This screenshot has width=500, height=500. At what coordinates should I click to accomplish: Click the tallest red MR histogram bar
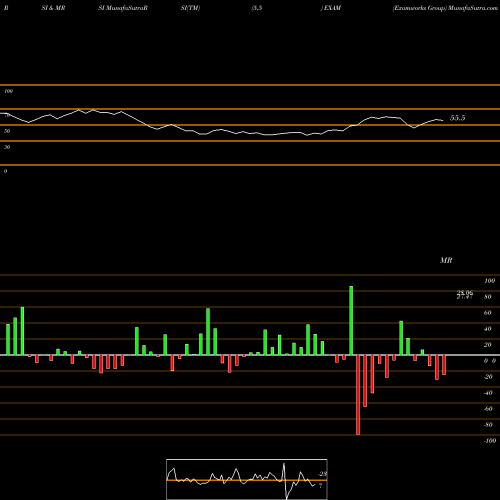click(358, 395)
